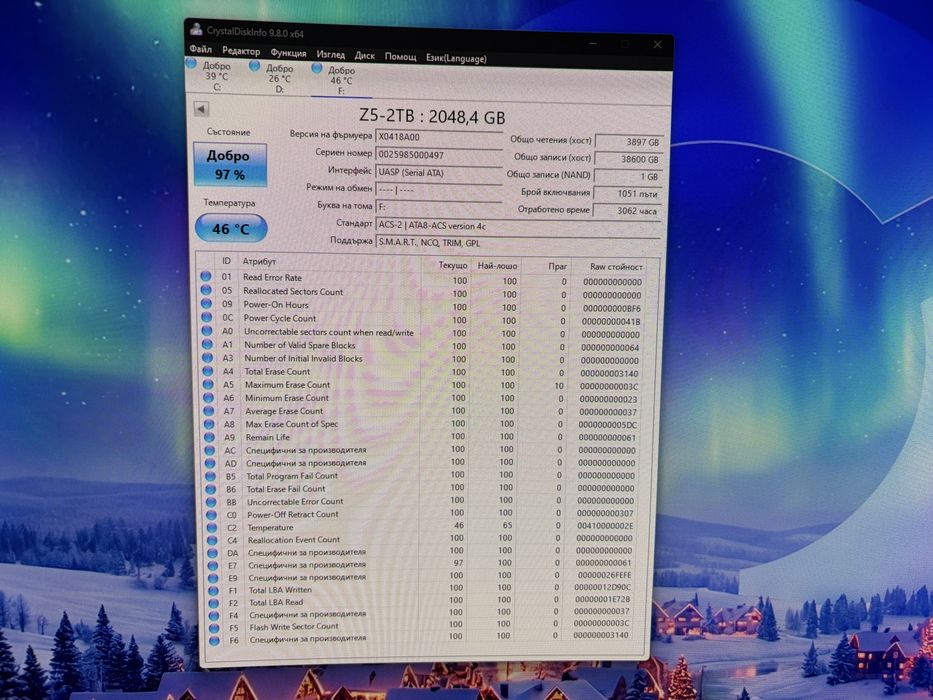Close the CrystalDiskInfo window
This screenshot has height=700, width=933.
pos(658,45)
